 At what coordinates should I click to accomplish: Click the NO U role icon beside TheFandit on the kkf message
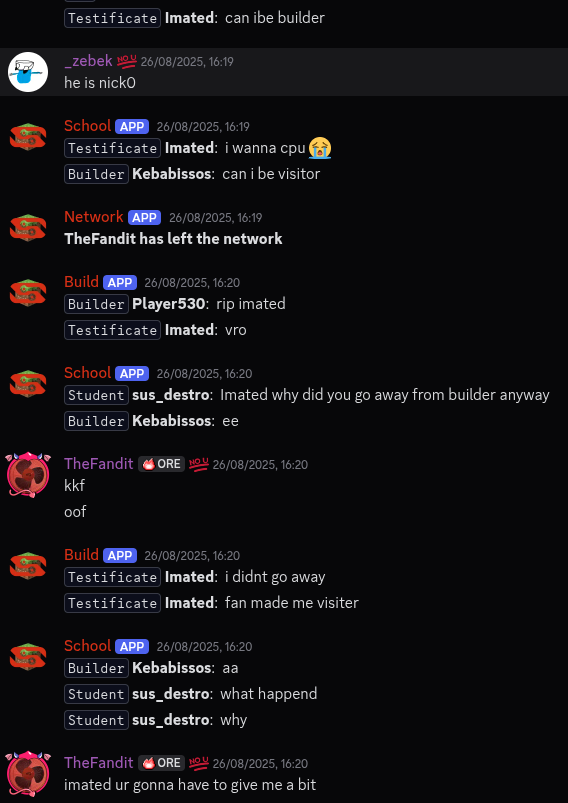pos(199,464)
